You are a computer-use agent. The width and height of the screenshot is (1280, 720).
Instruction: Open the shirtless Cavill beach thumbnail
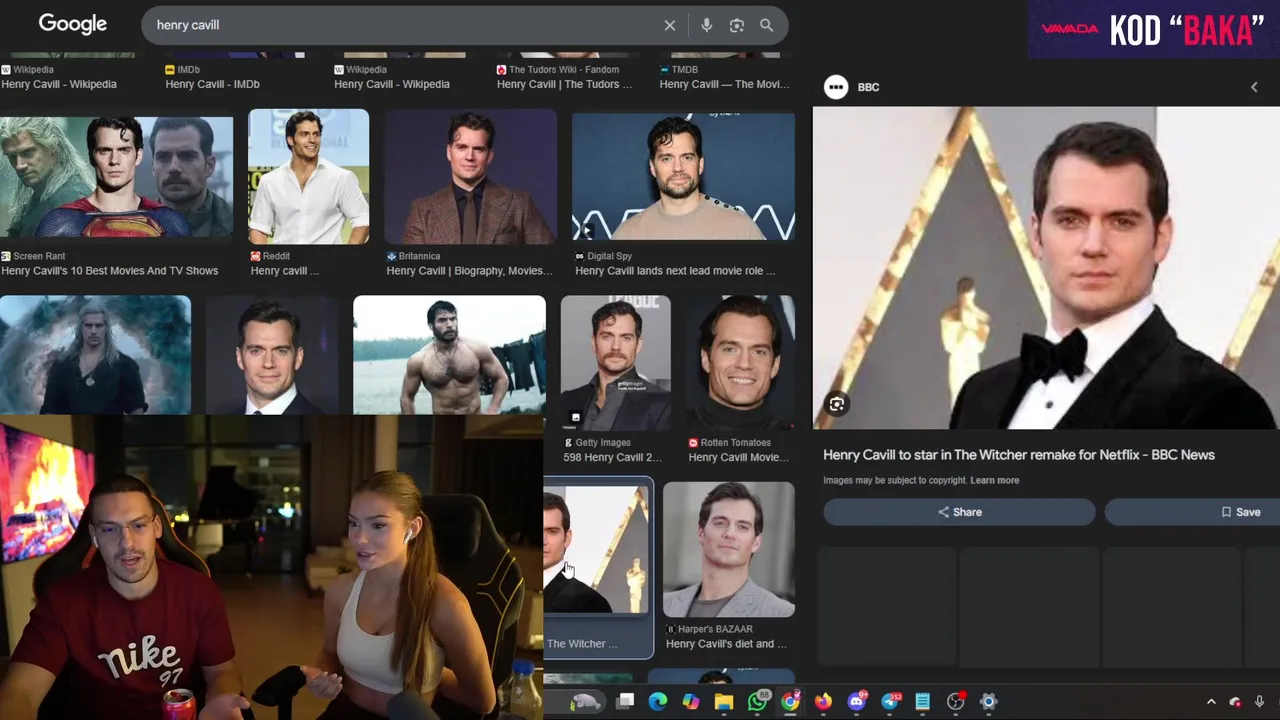point(449,355)
